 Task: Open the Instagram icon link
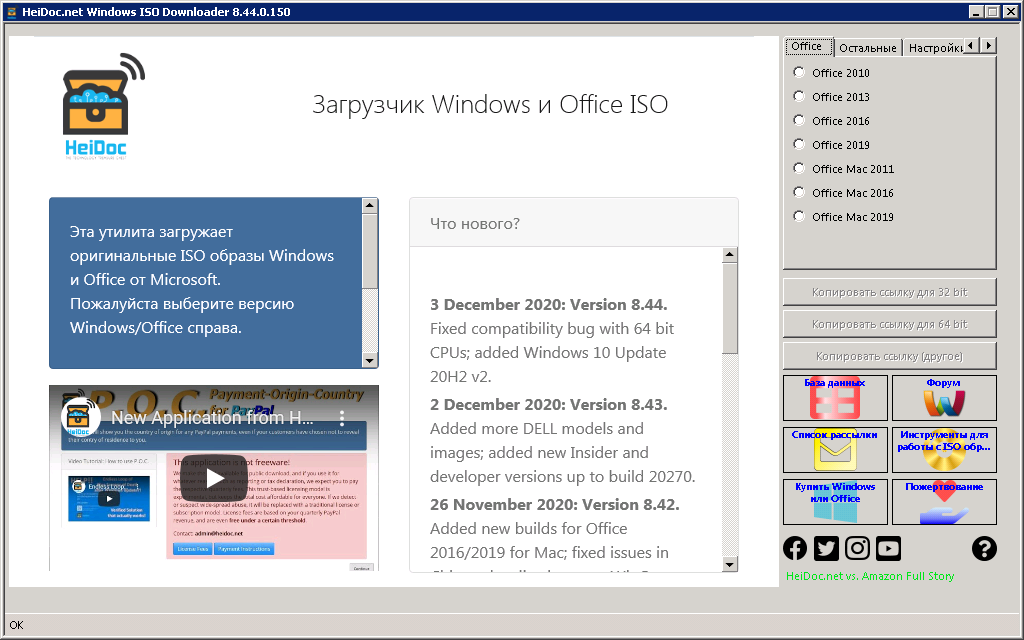857,548
